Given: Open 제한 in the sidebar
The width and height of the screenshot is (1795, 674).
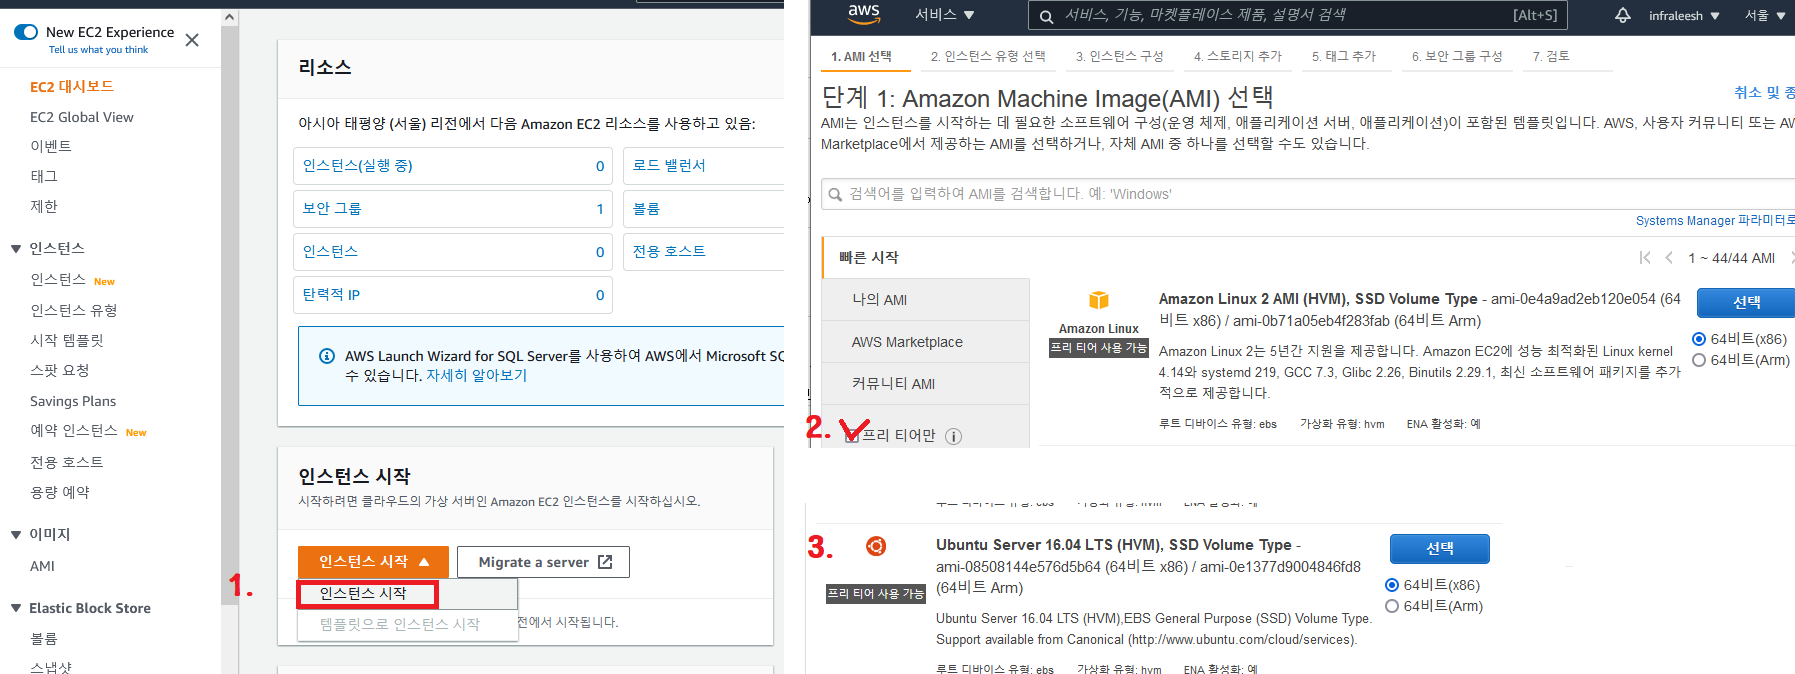Looking at the screenshot, I should (44, 206).
